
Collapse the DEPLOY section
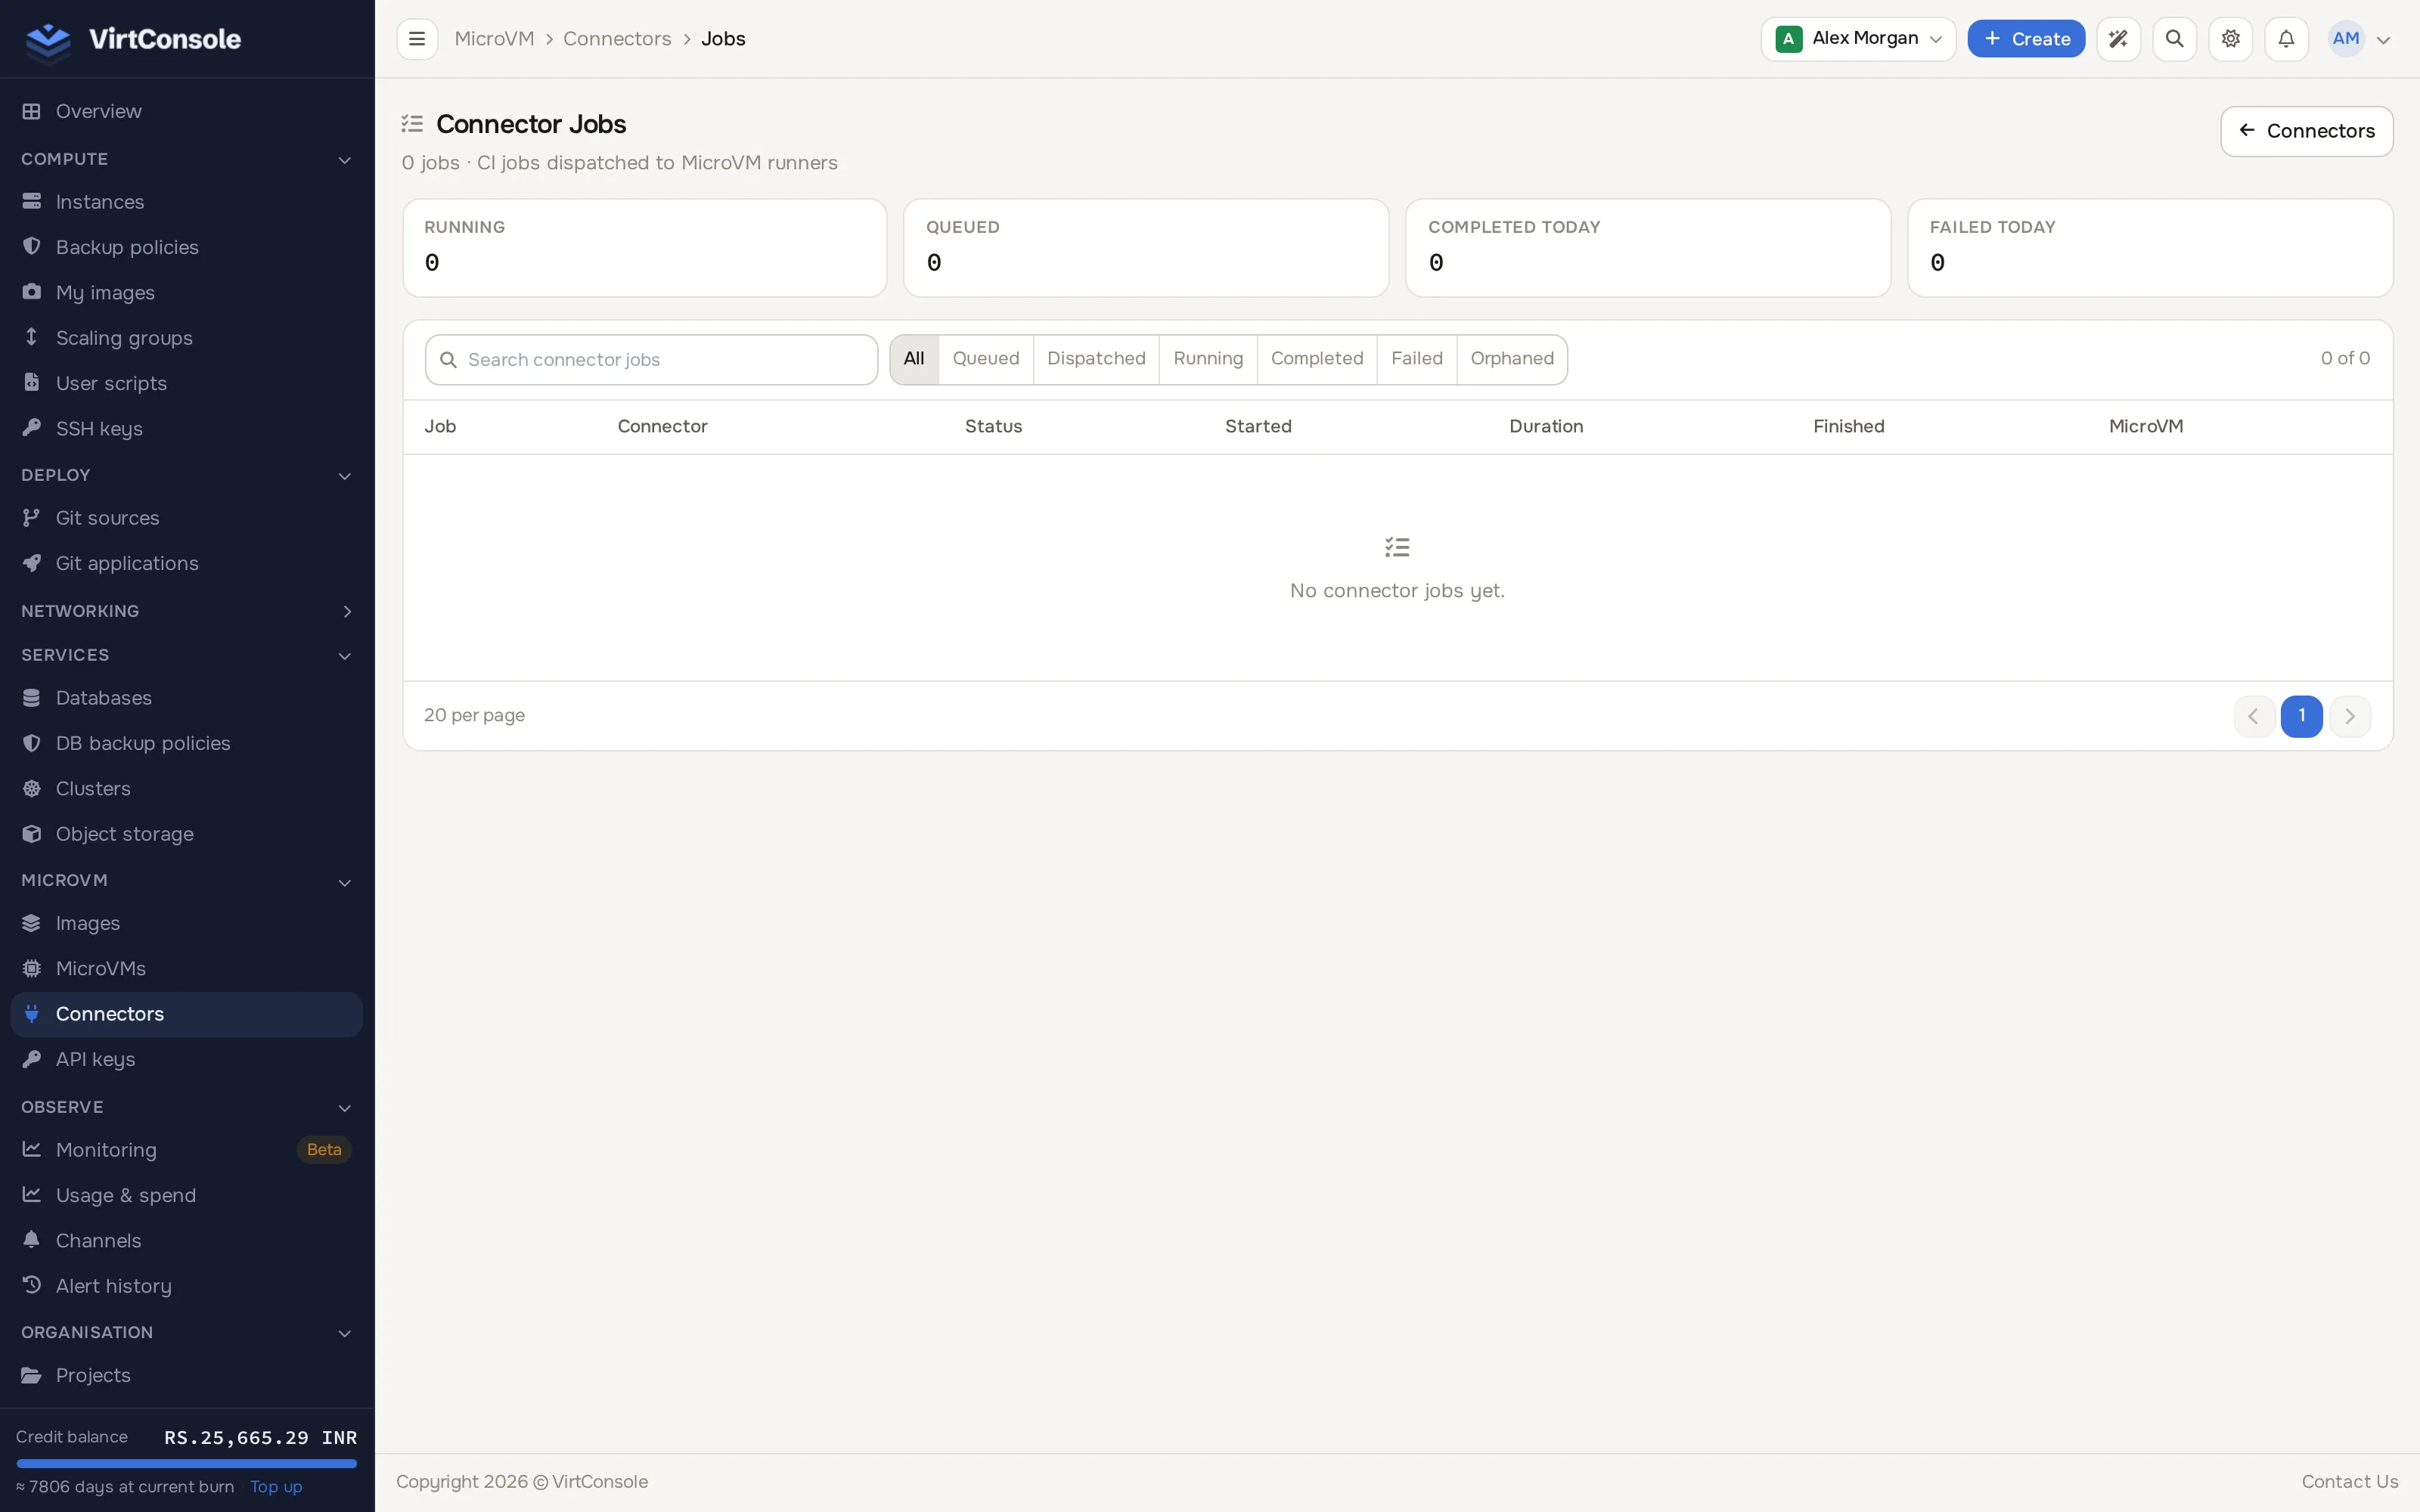[186, 475]
